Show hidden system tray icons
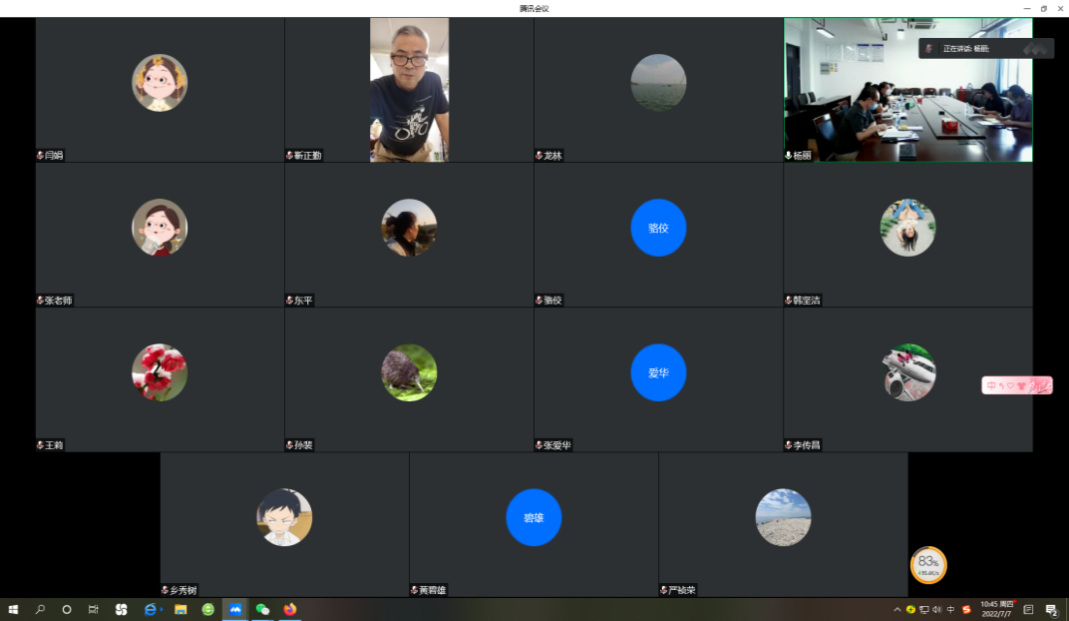Viewport: 1069px width, 621px height. pyautogui.click(x=897, y=609)
